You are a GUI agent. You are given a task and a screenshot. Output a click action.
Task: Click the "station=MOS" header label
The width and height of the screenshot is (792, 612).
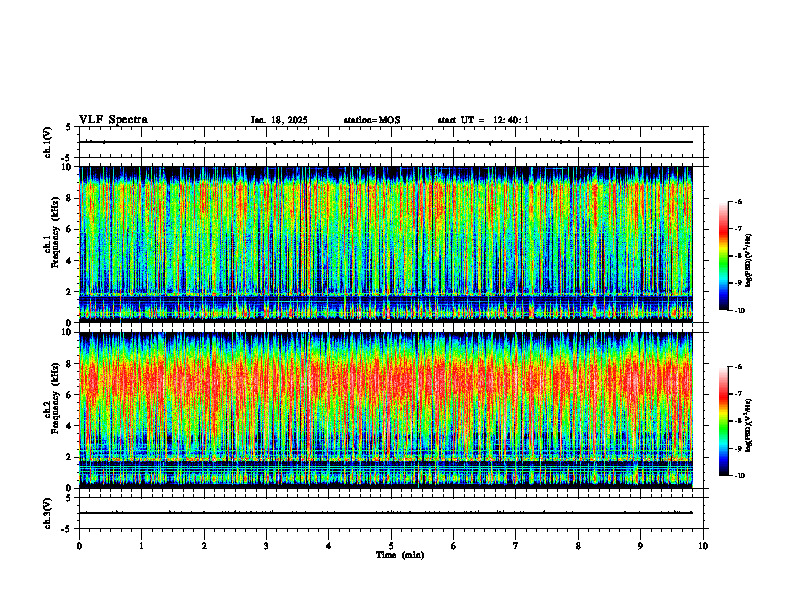372,120
